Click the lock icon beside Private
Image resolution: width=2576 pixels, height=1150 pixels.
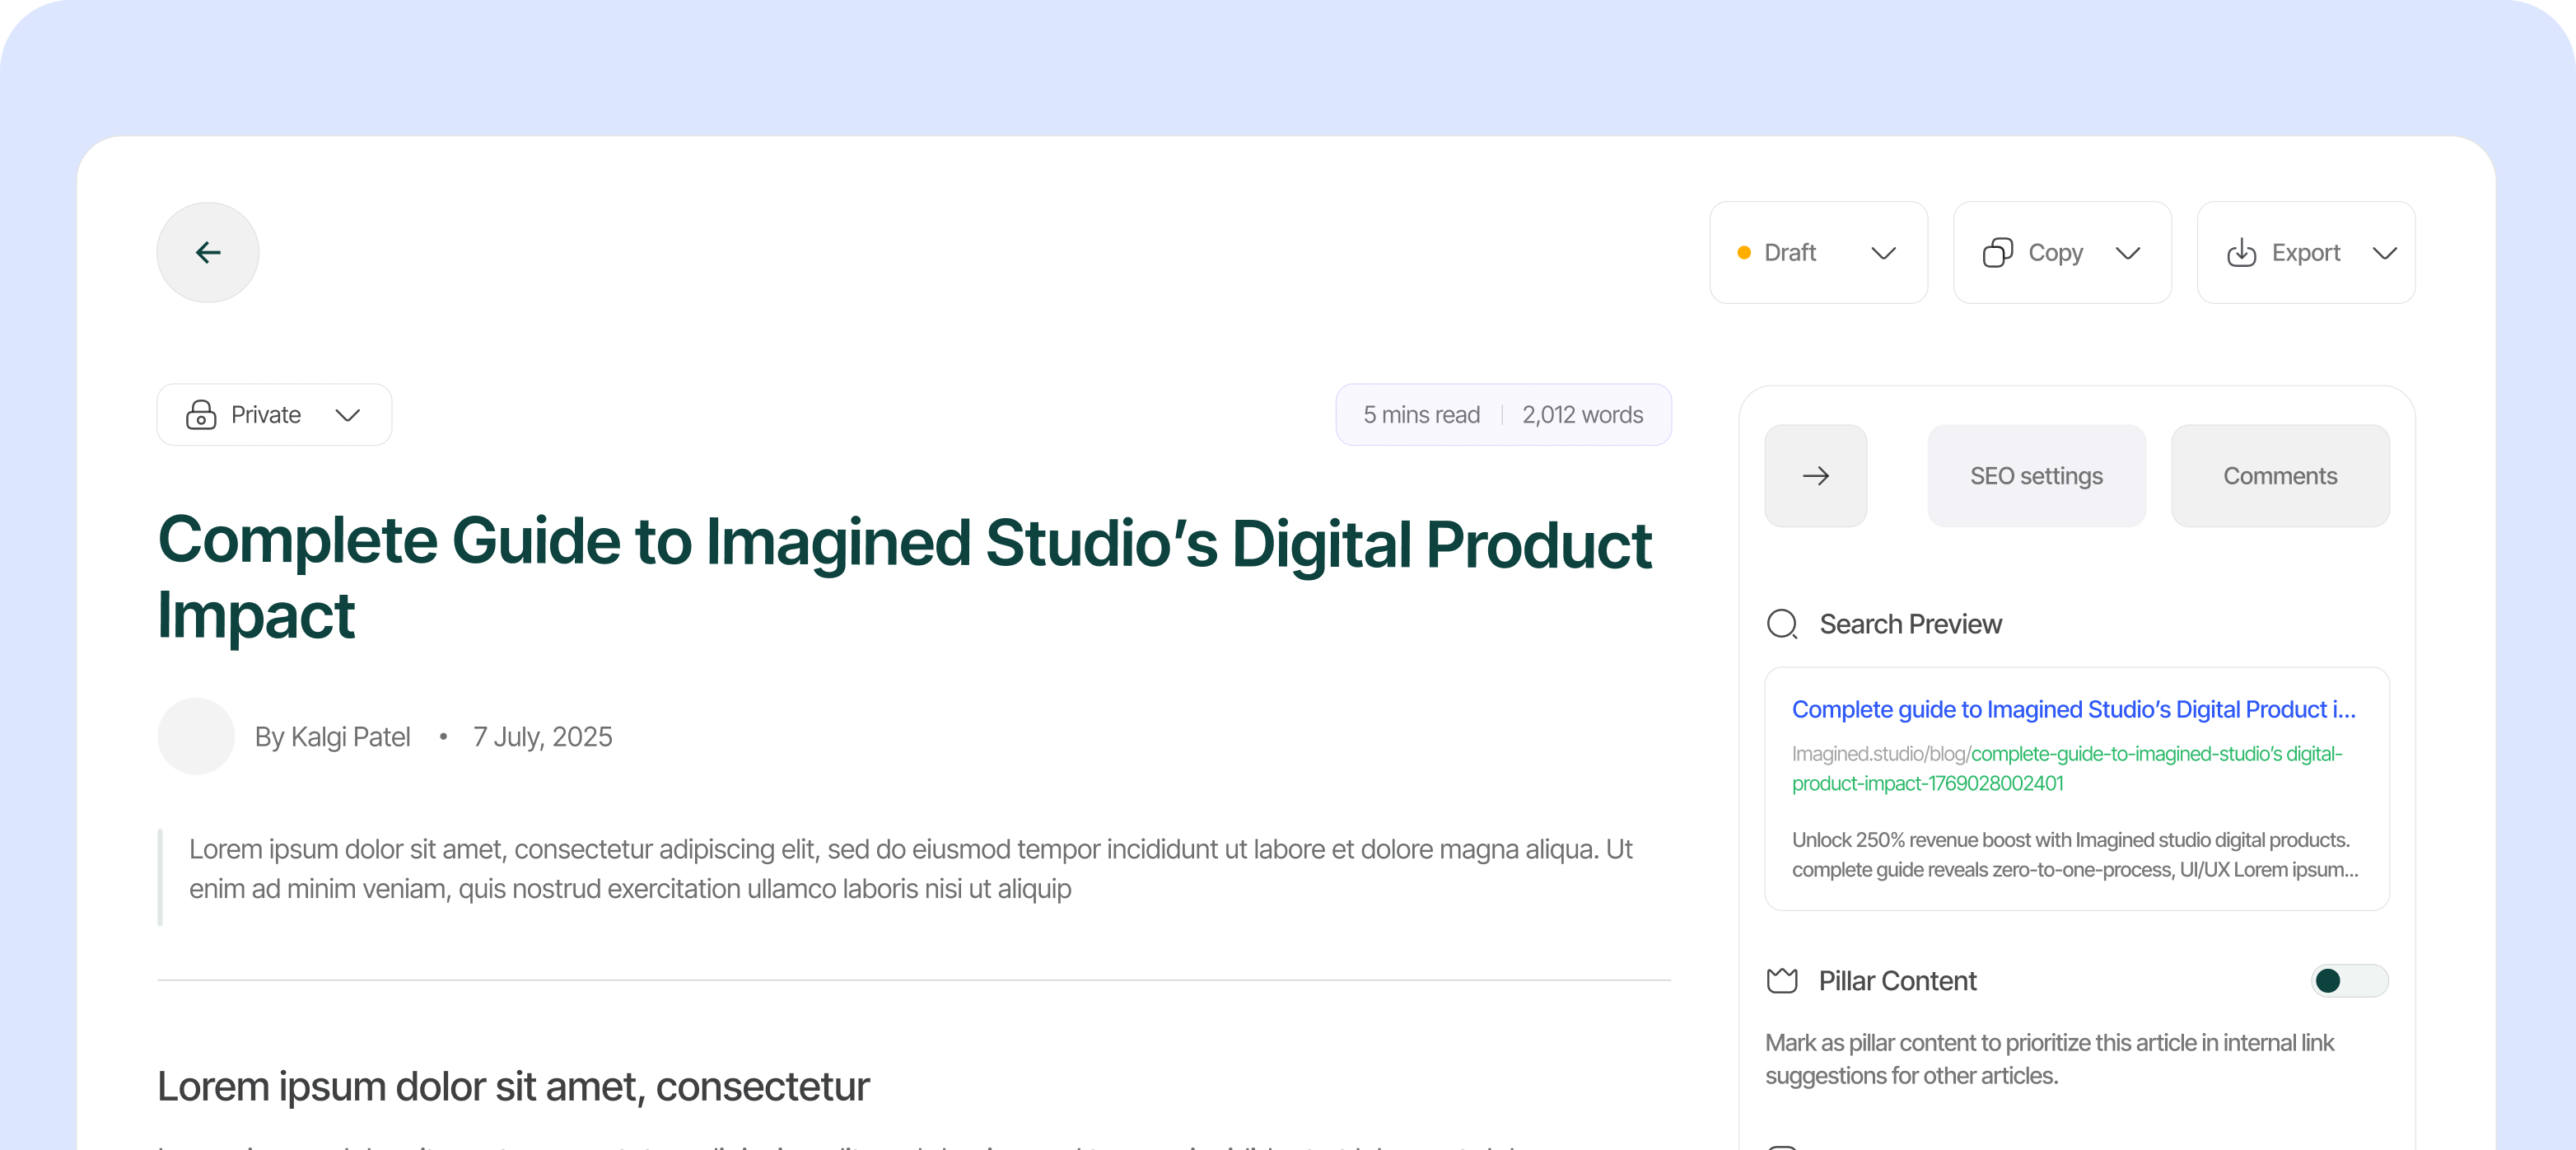[201, 415]
